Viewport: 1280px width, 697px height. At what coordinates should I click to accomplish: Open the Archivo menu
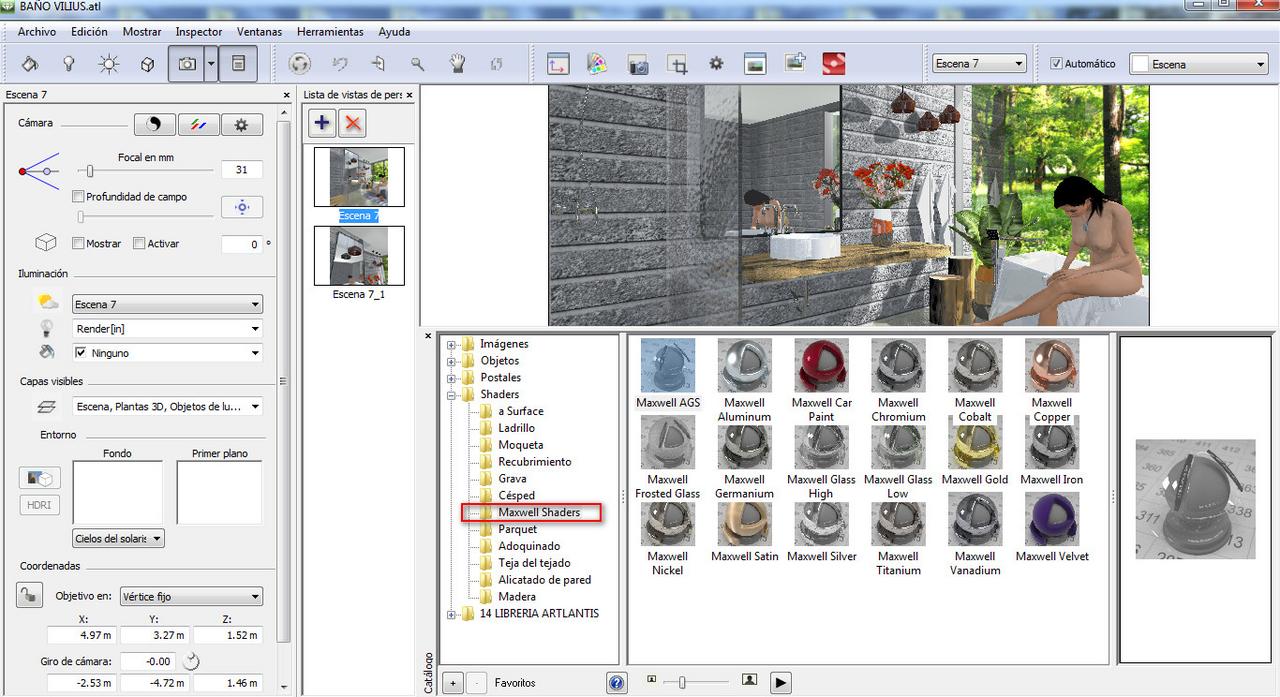coord(37,32)
